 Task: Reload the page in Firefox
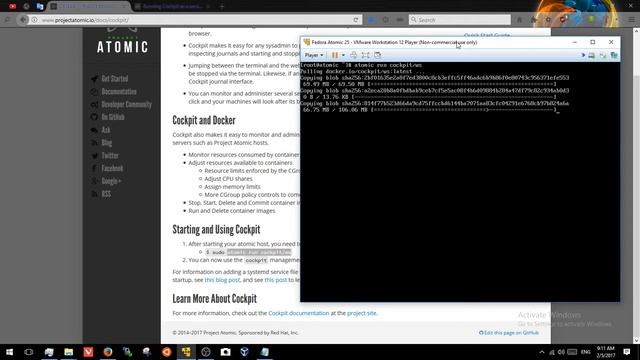(356, 20)
